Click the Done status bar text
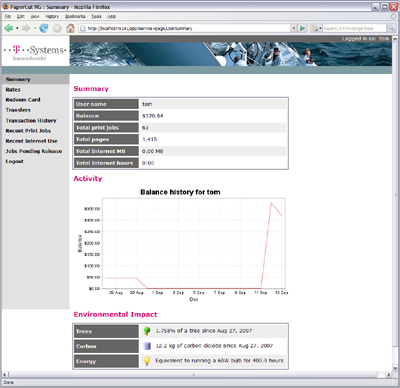The image size is (400, 388). 9,382
